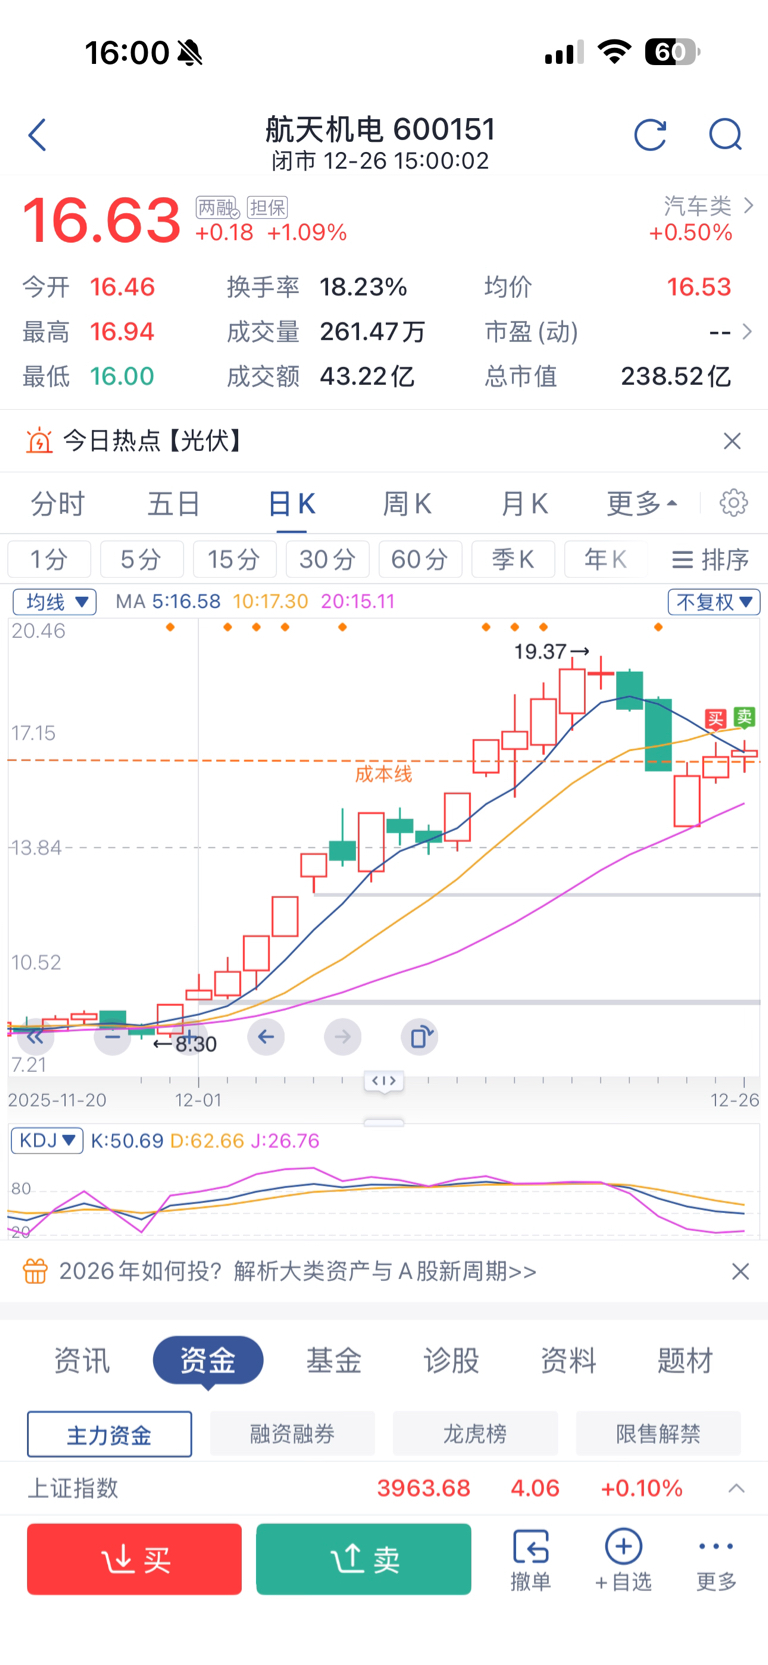Tap the 撤单 cancel order icon
This screenshot has width=768, height=1665.
(530, 1559)
